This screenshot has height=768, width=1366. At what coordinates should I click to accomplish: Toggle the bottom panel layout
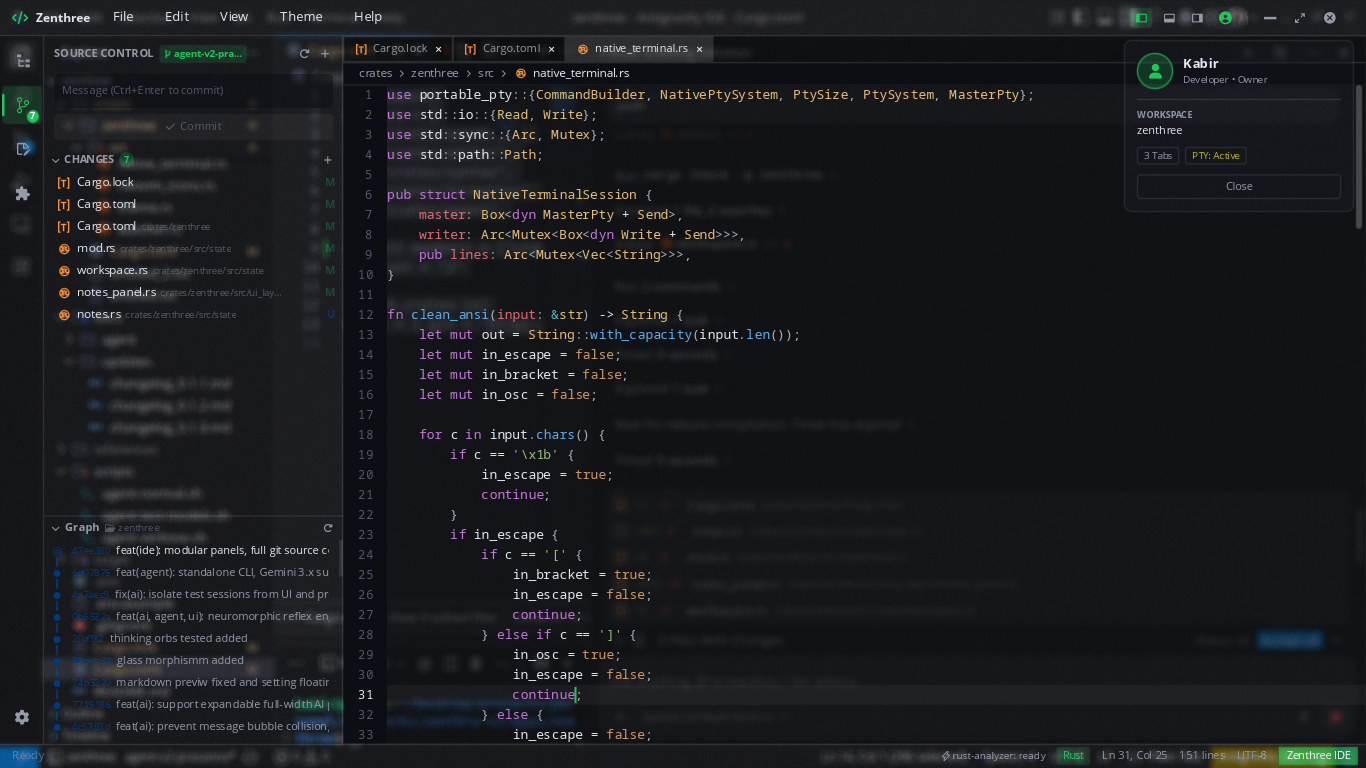(x=1169, y=18)
